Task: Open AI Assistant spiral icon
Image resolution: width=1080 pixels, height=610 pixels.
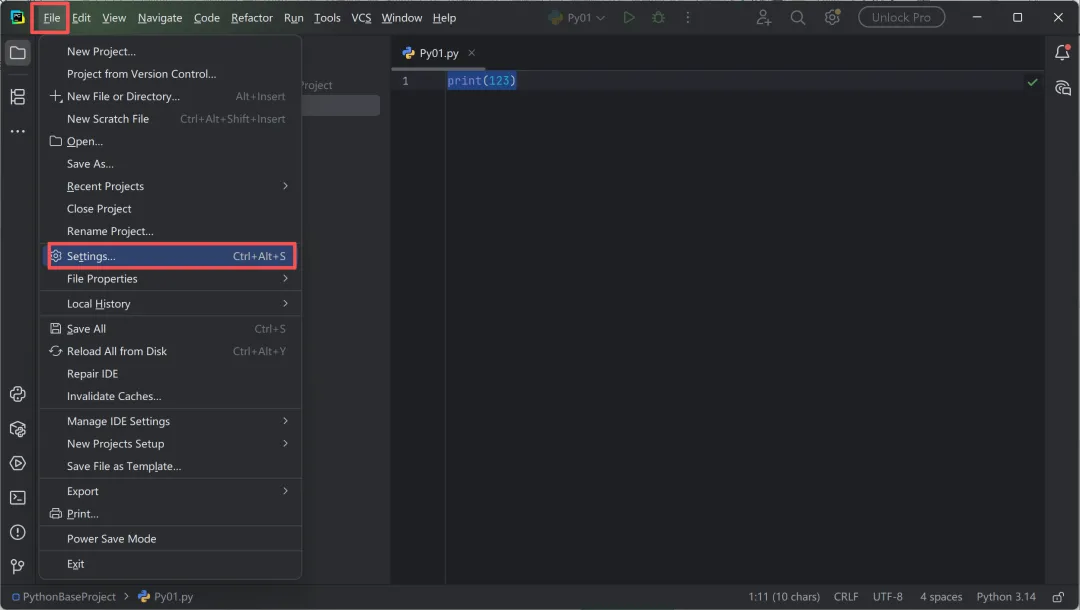Action: coord(1062,88)
